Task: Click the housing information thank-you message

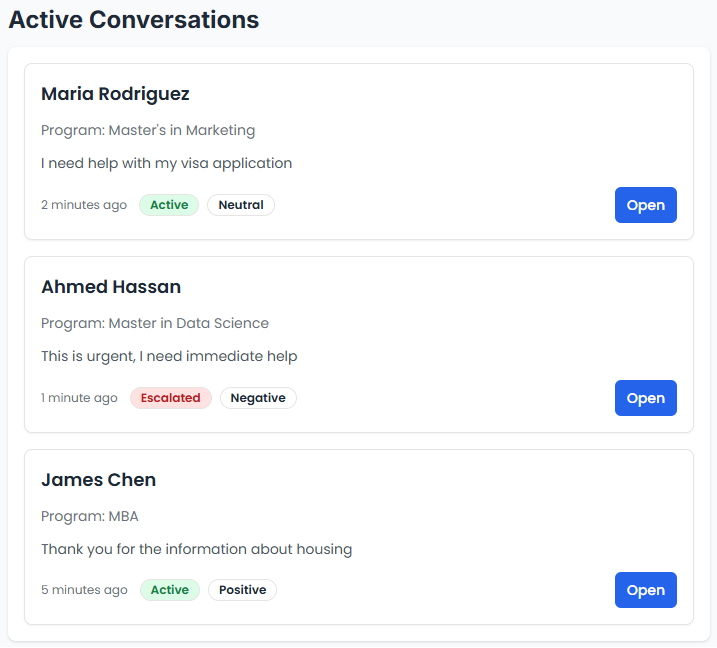Action: pos(196,549)
